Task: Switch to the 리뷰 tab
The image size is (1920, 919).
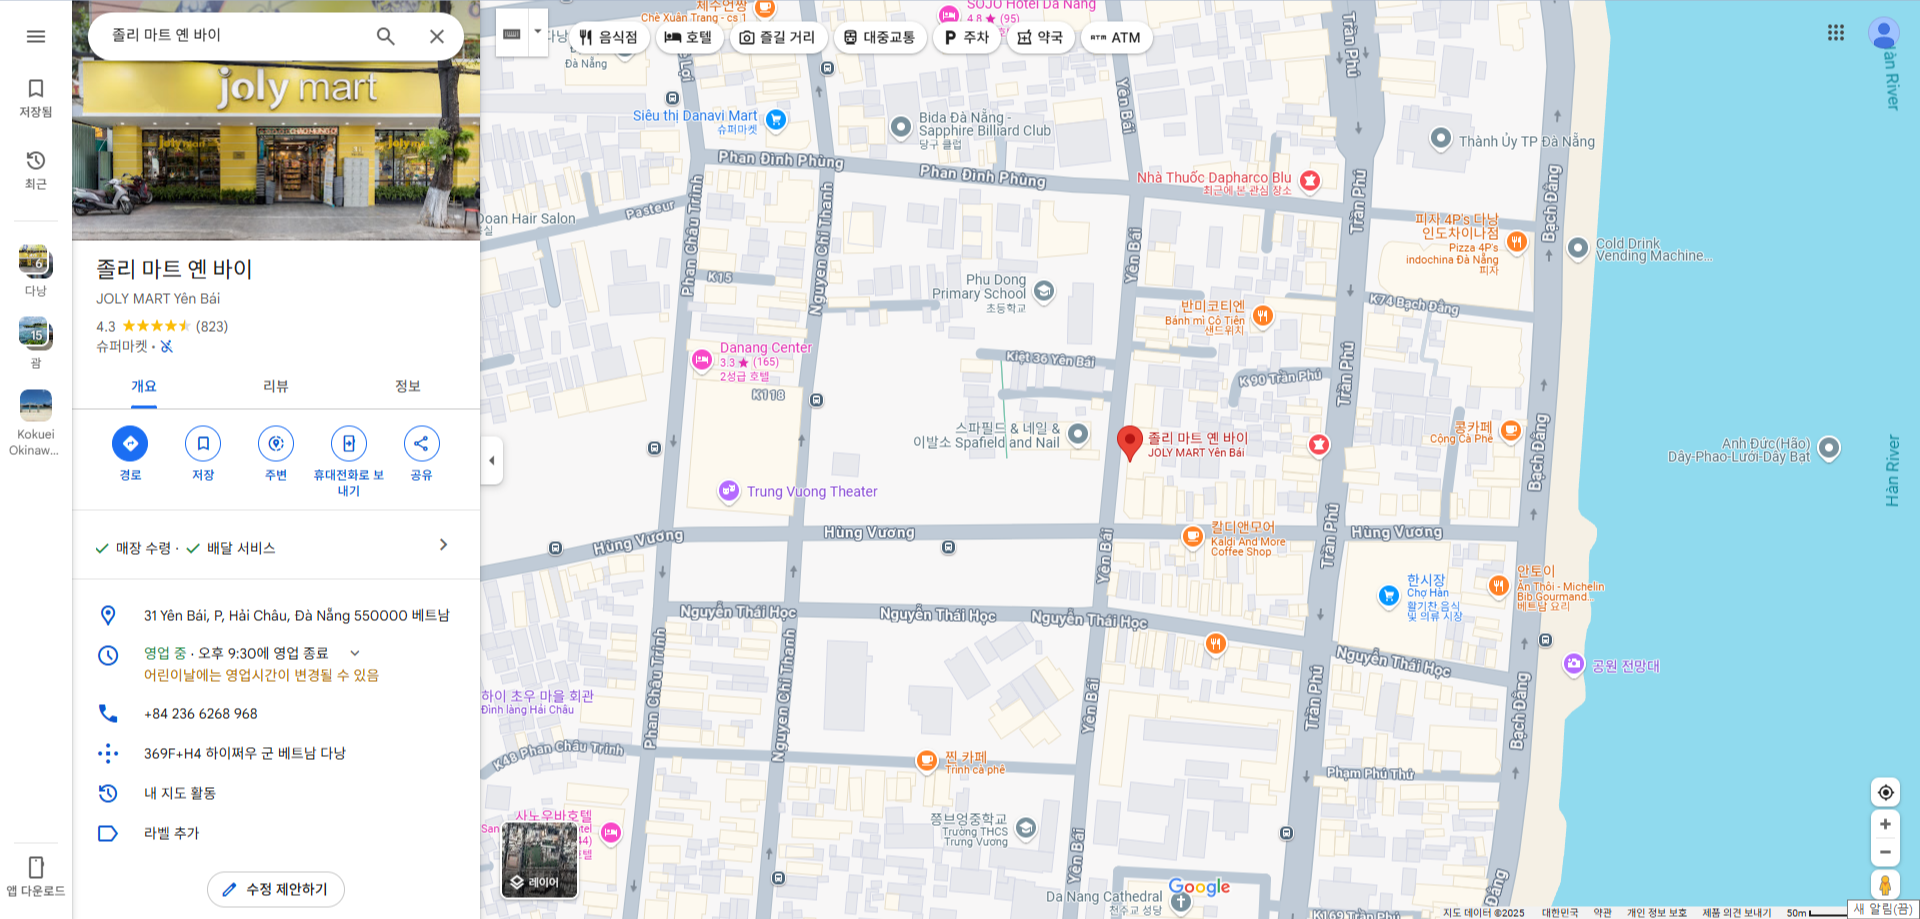Action: point(276,387)
